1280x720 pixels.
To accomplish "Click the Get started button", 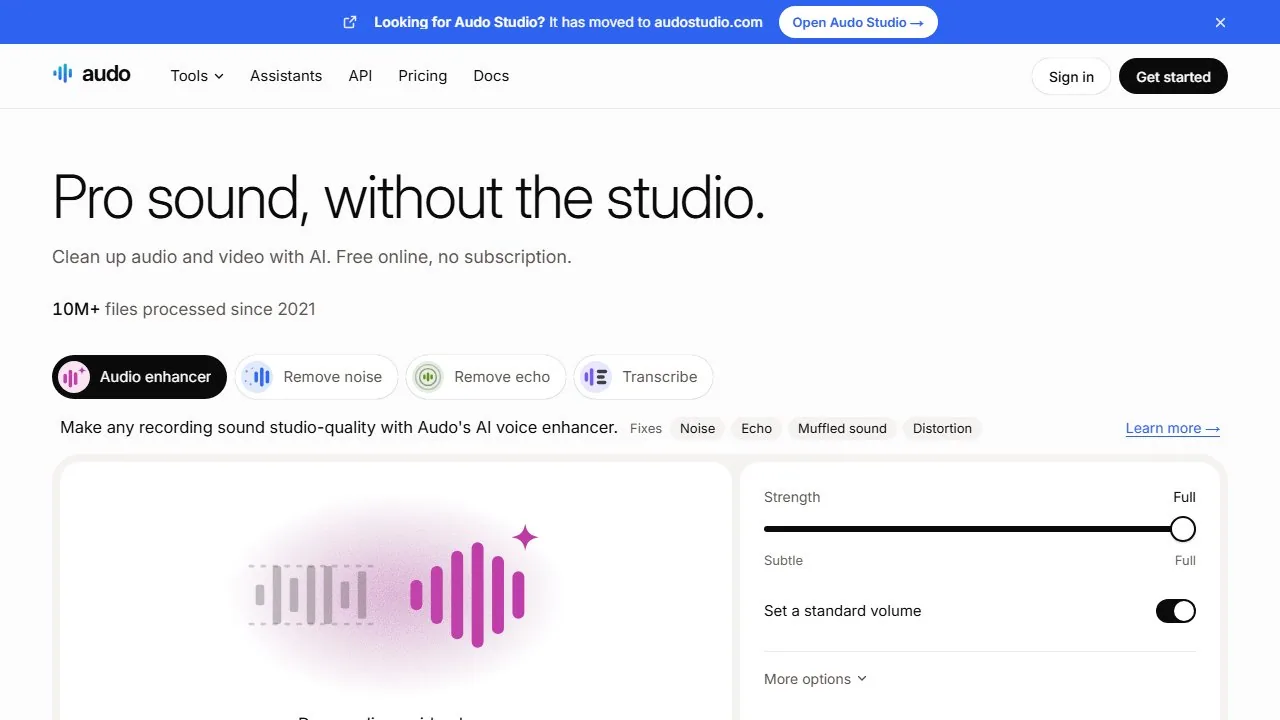I will click(x=1173, y=77).
